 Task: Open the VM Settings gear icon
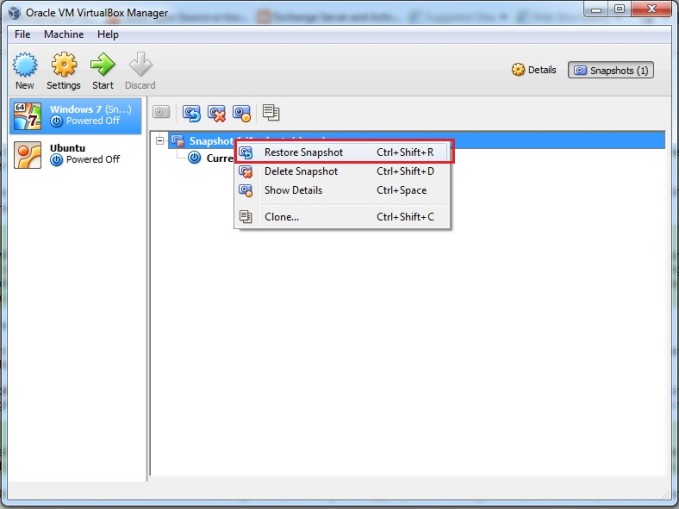64,65
